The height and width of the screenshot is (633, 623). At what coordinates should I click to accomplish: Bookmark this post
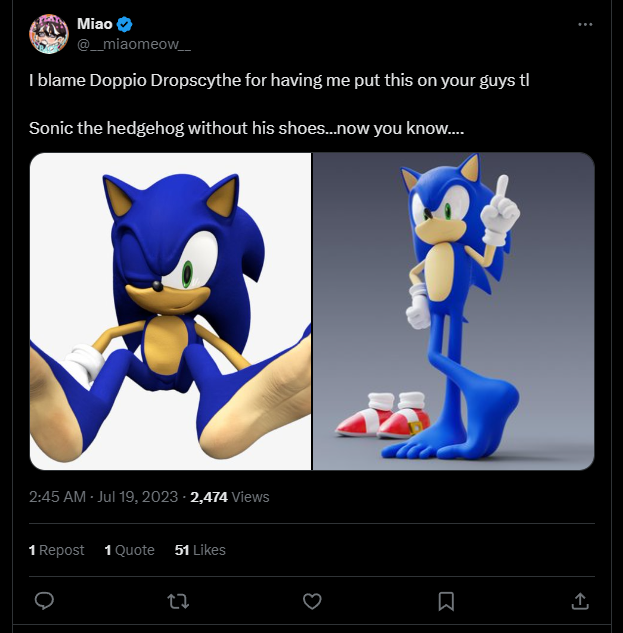(446, 601)
